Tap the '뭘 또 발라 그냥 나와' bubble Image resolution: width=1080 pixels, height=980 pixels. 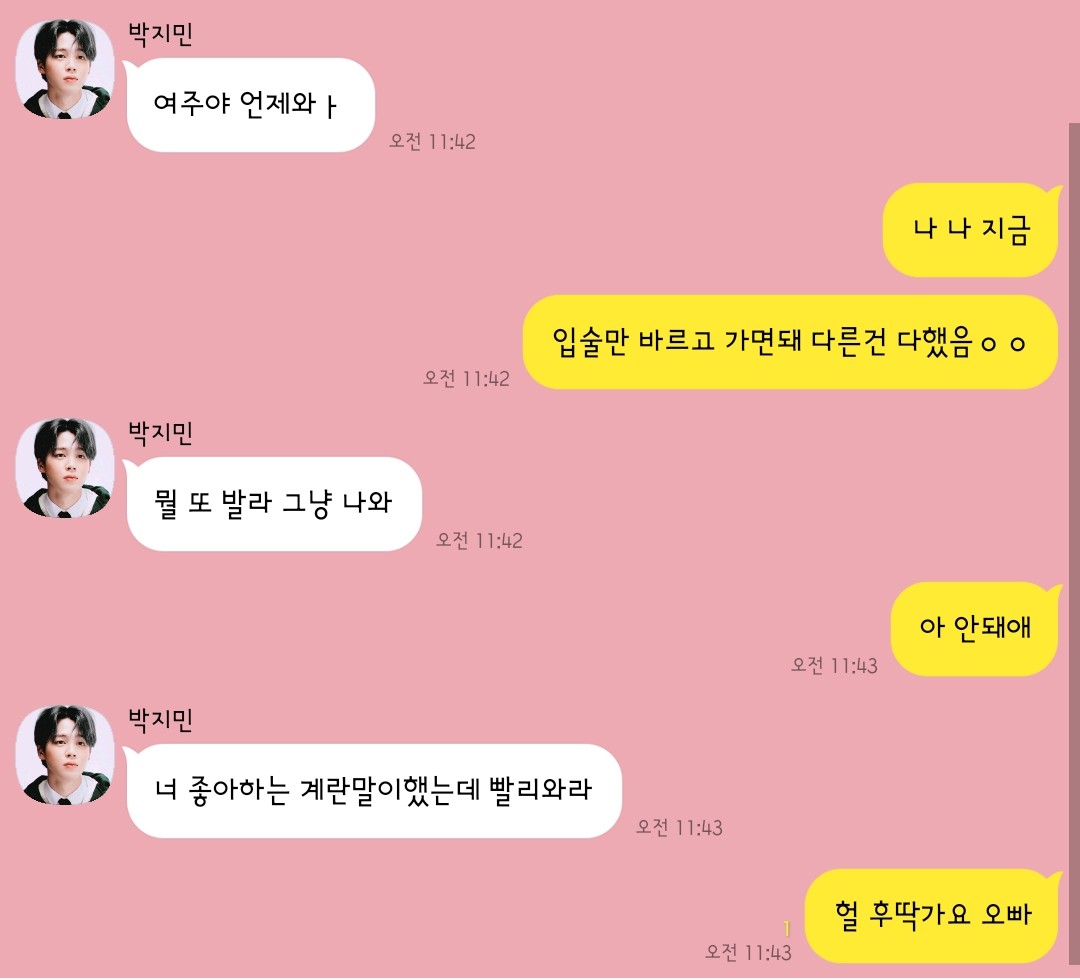pyautogui.click(x=273, y=503)
